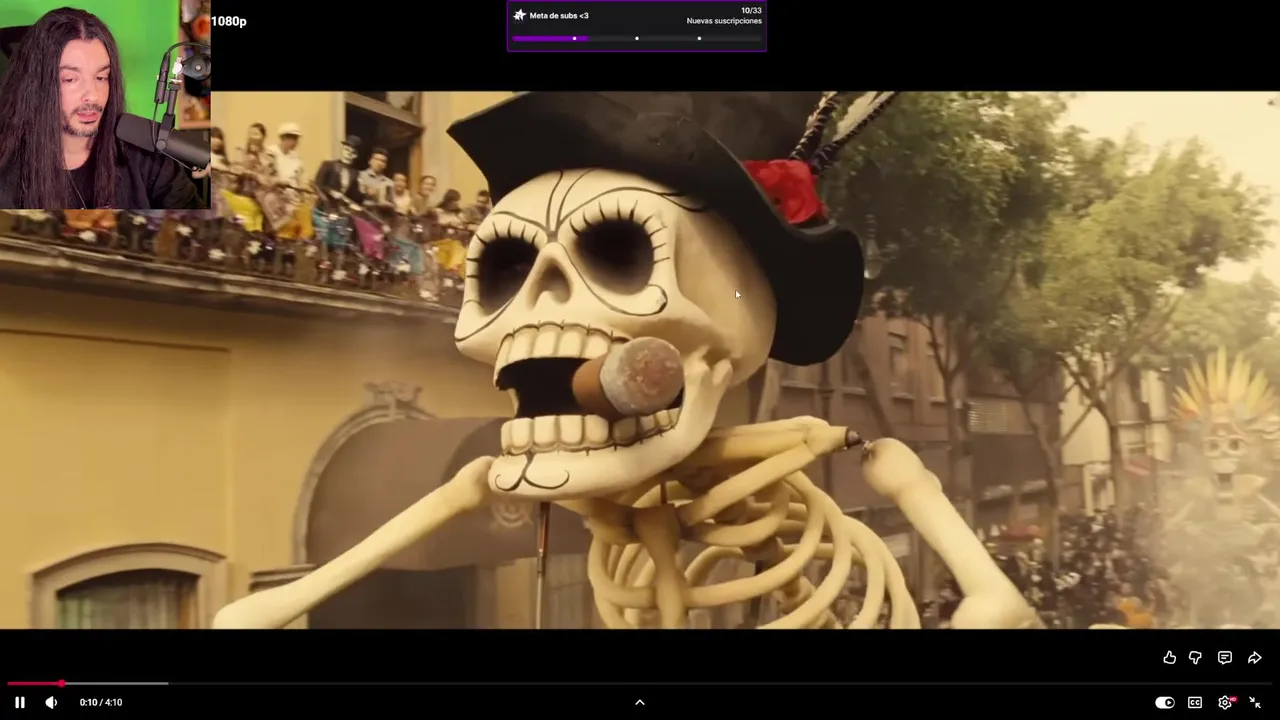Like the video with thumbs up
Screen dimensions: 1280x720
pos(1169,657)
